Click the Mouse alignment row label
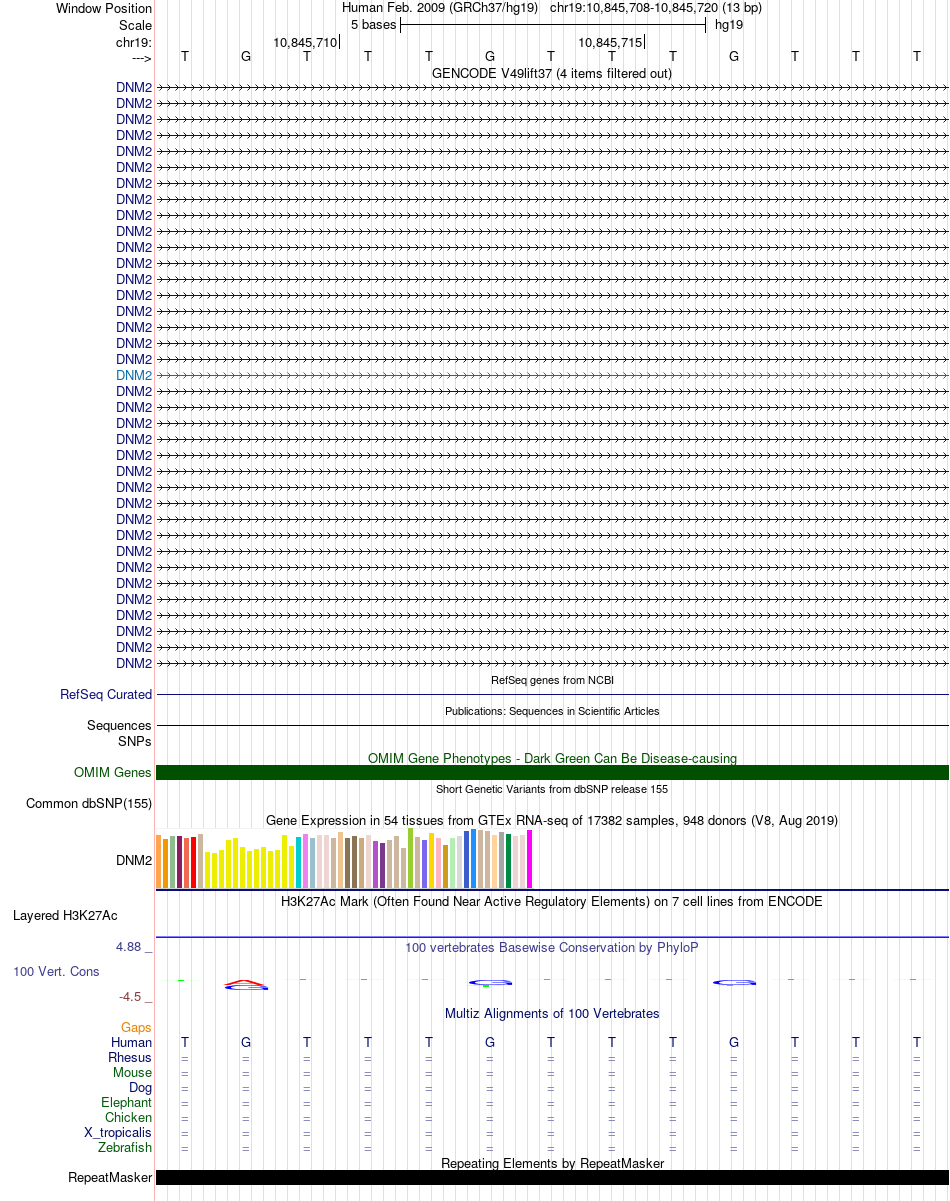This screenshot has height=1201, width=950. (133, 1072)
